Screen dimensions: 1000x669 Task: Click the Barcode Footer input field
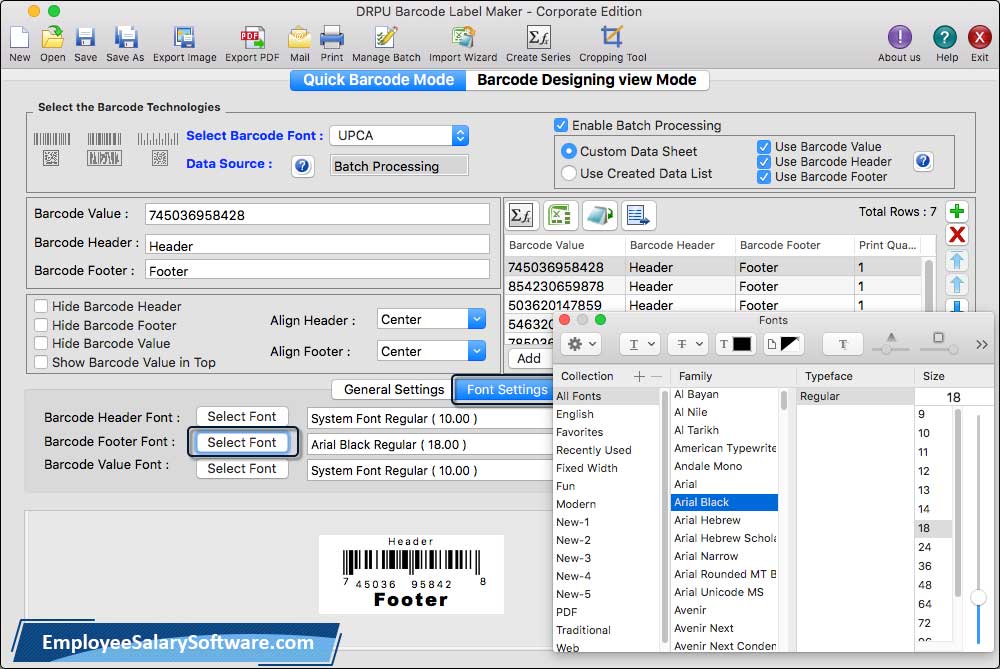coord(317,270)
